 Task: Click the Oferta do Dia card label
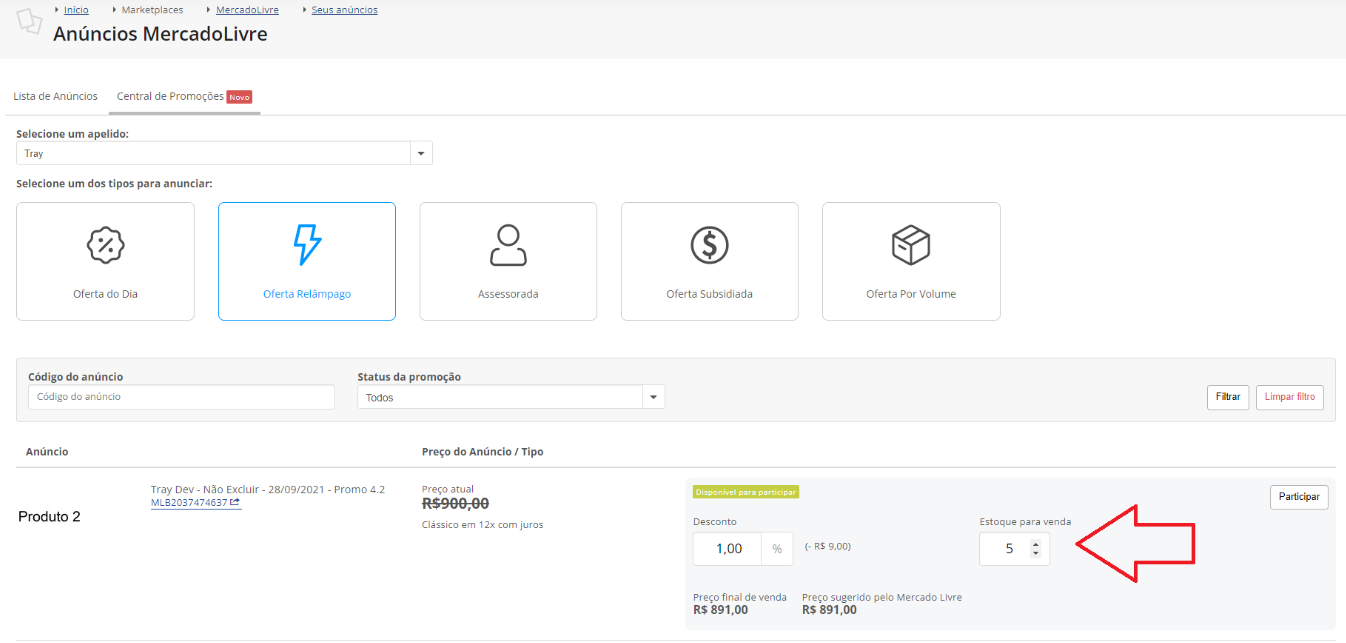(x=105, y=294)
